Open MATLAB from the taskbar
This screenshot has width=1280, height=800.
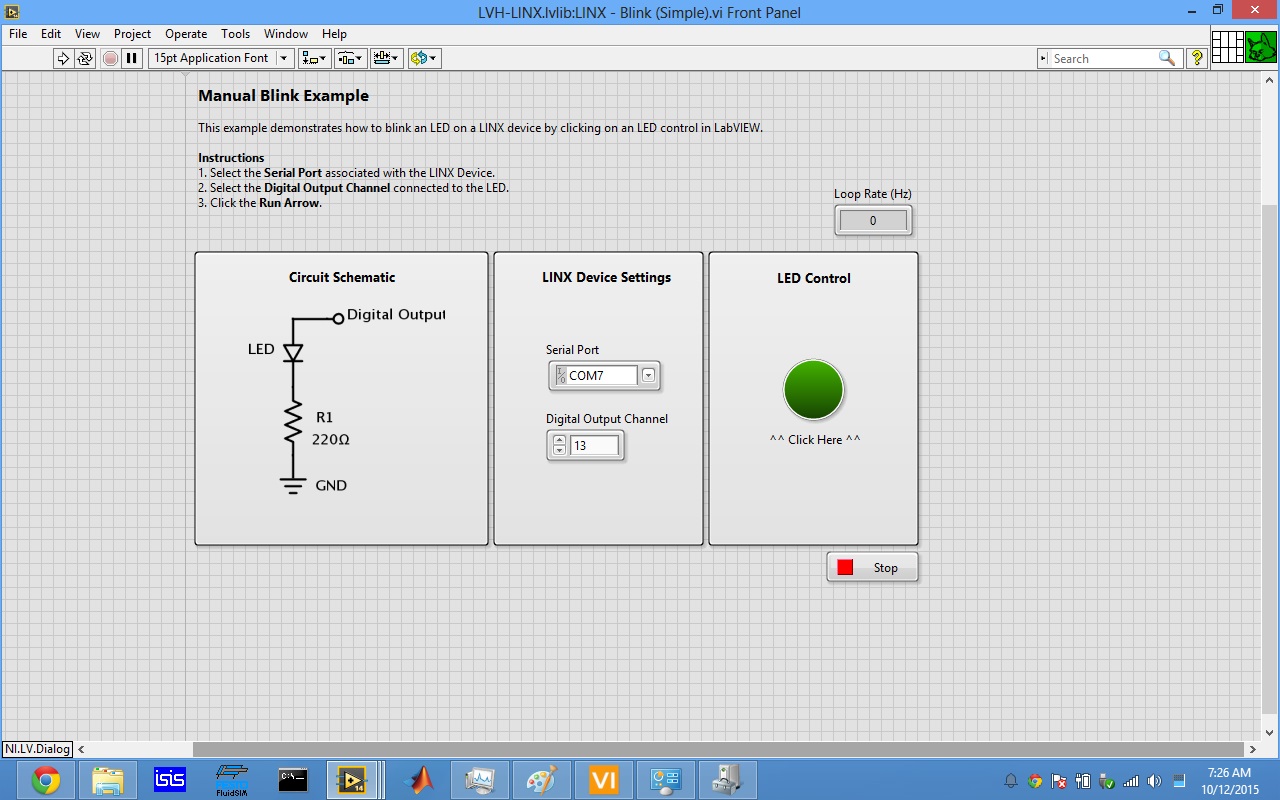point(419,780)
